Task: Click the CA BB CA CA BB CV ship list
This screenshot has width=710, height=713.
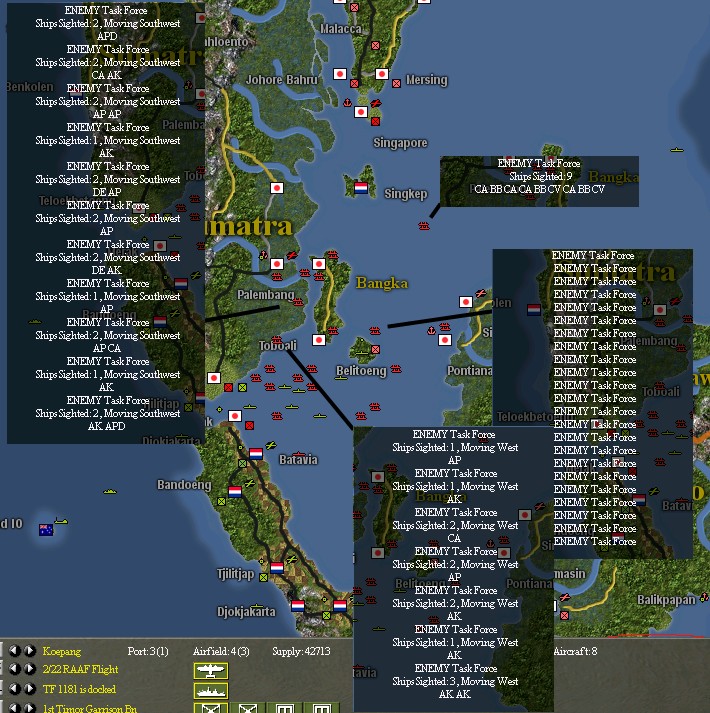Action: point(539,189)
